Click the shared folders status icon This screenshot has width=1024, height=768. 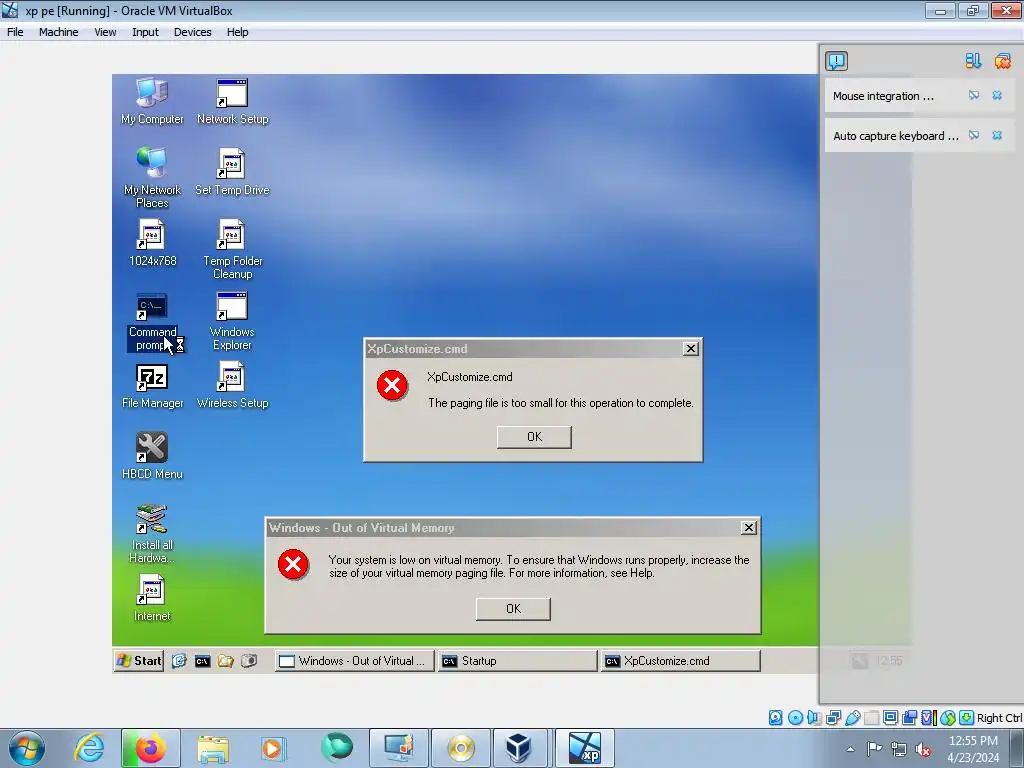click(871, 718)
